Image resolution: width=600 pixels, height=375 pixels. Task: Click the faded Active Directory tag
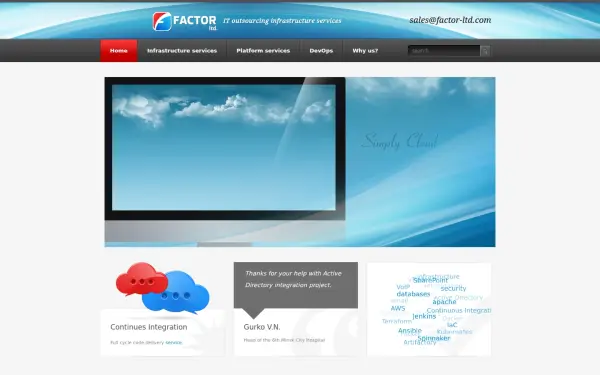pyautogui.click(x=458, y=297)
